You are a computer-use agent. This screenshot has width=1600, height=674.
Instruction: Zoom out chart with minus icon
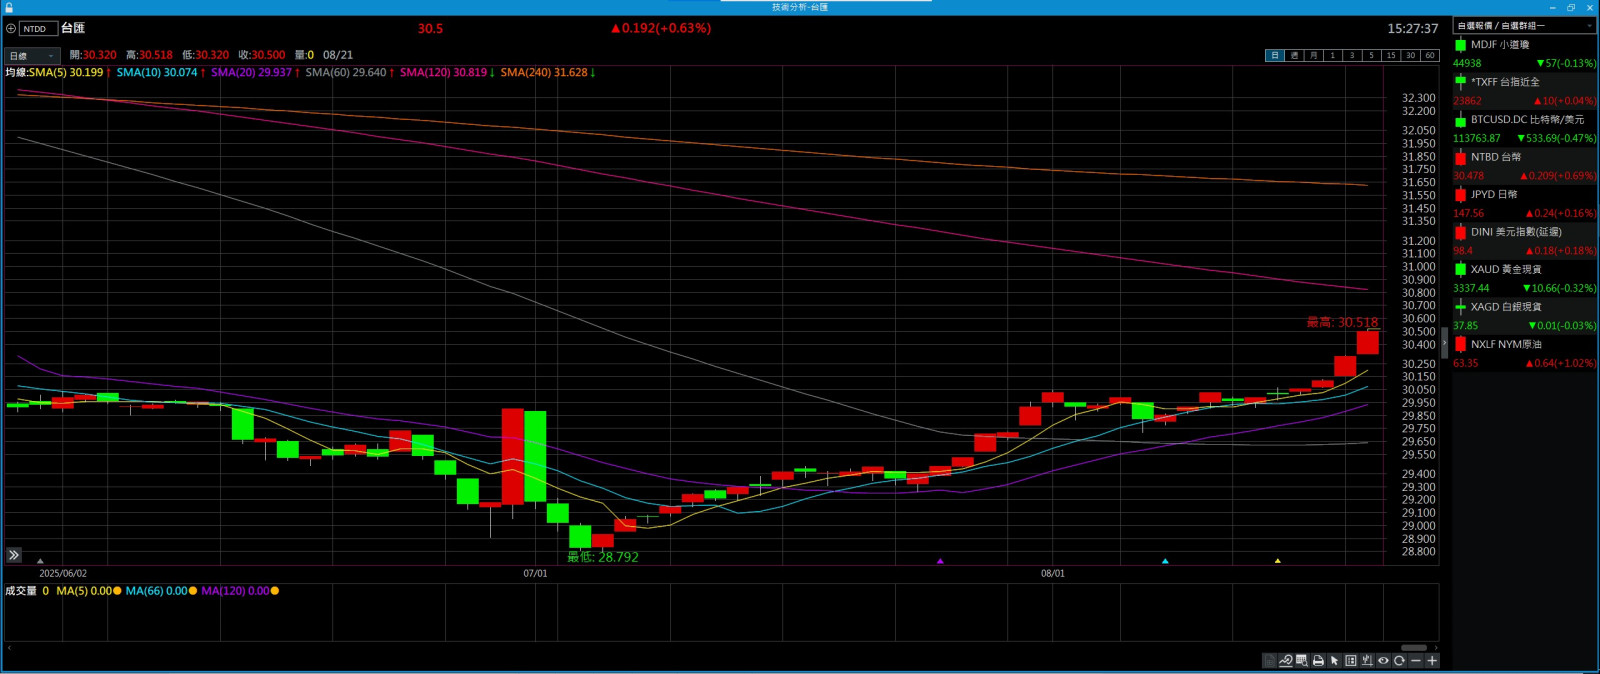click(1415, 660)
